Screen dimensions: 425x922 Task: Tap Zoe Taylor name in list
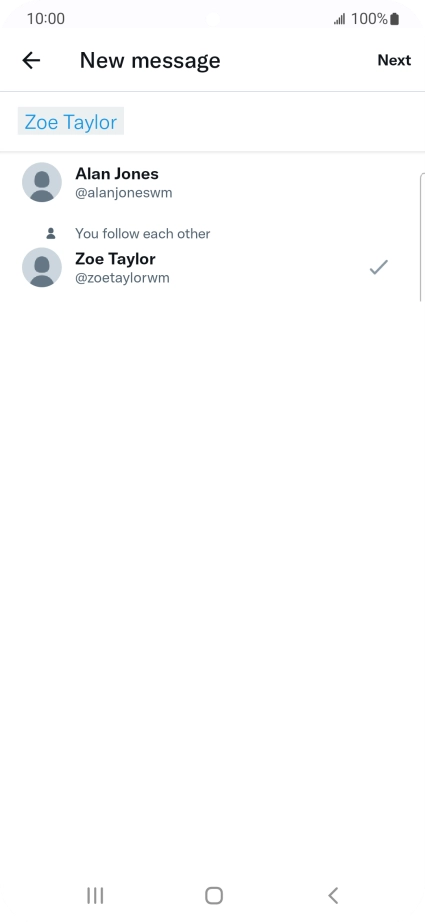[x=115, y=259]
